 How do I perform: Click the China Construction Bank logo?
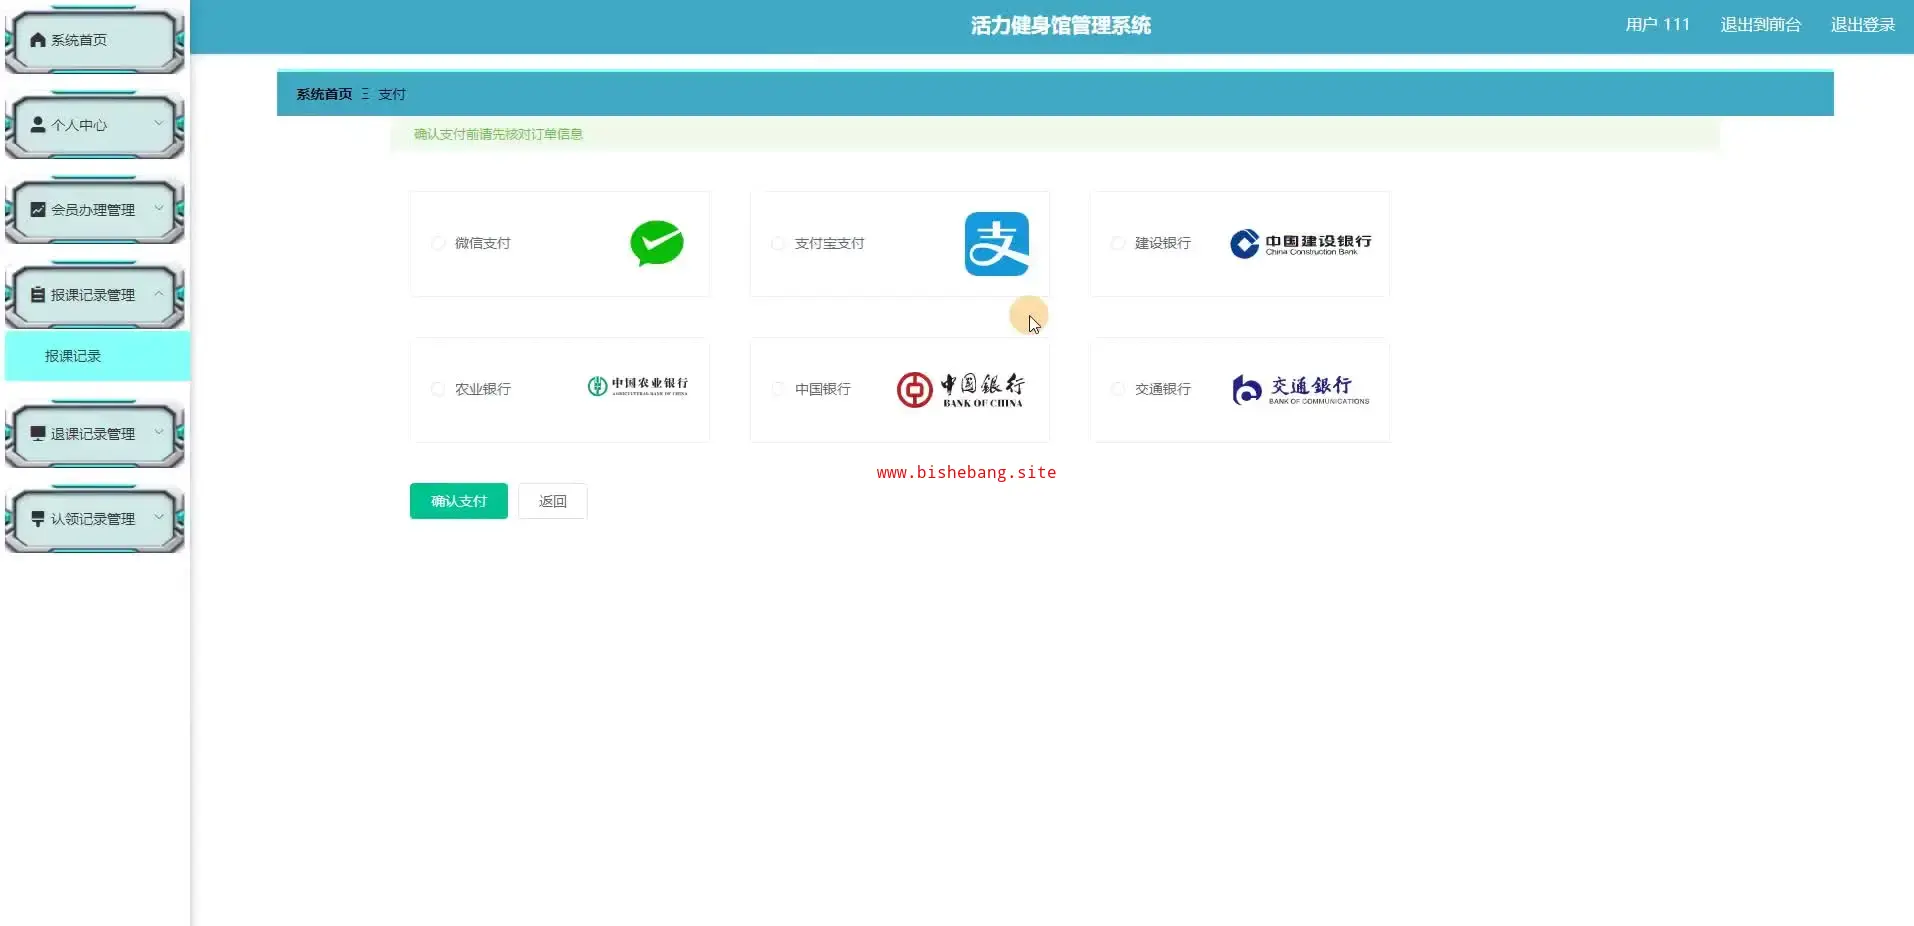1301,244
